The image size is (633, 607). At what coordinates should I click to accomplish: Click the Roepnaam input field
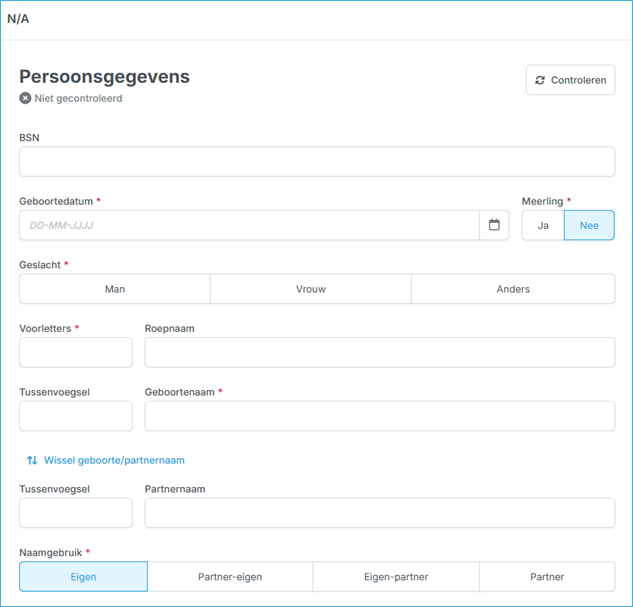(380, 352)
